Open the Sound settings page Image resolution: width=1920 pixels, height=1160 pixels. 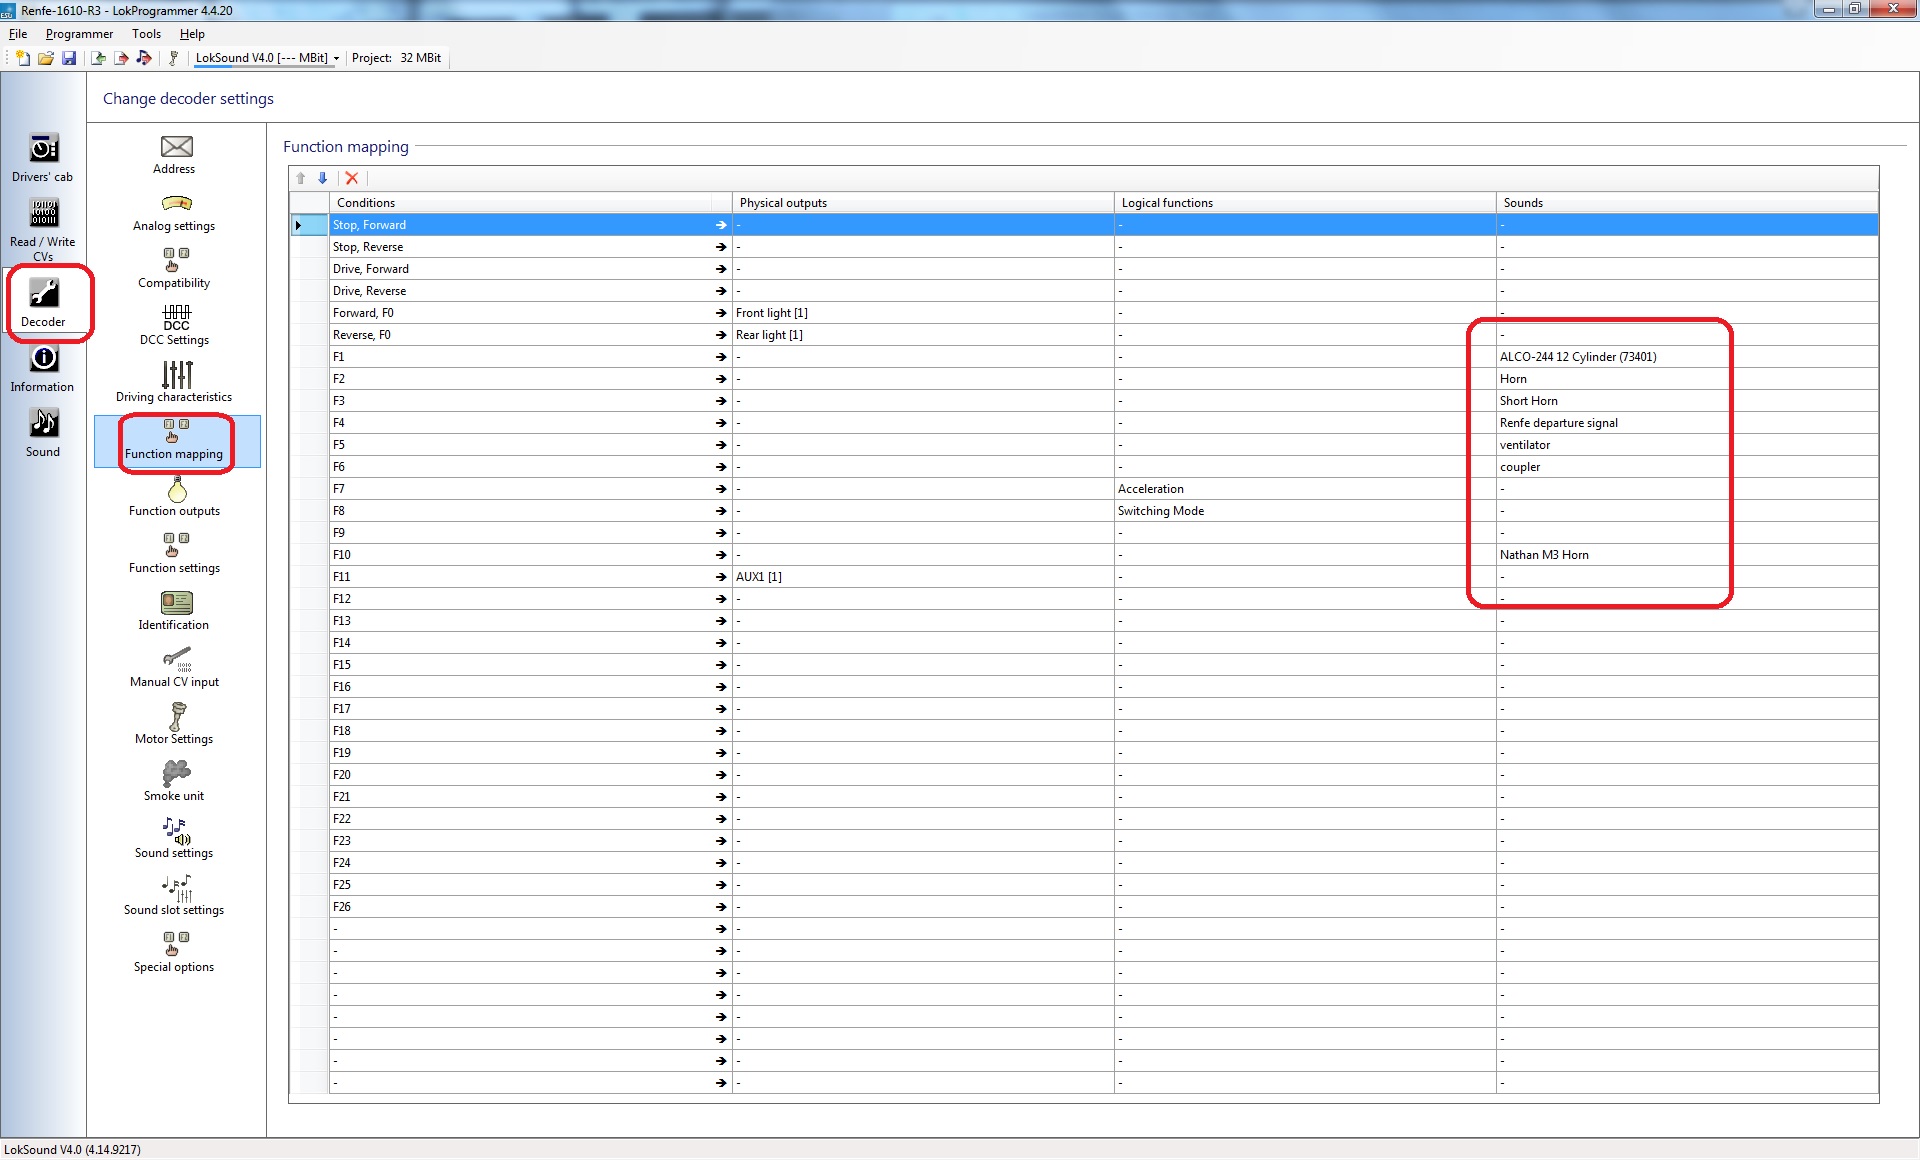coord(175,839)
